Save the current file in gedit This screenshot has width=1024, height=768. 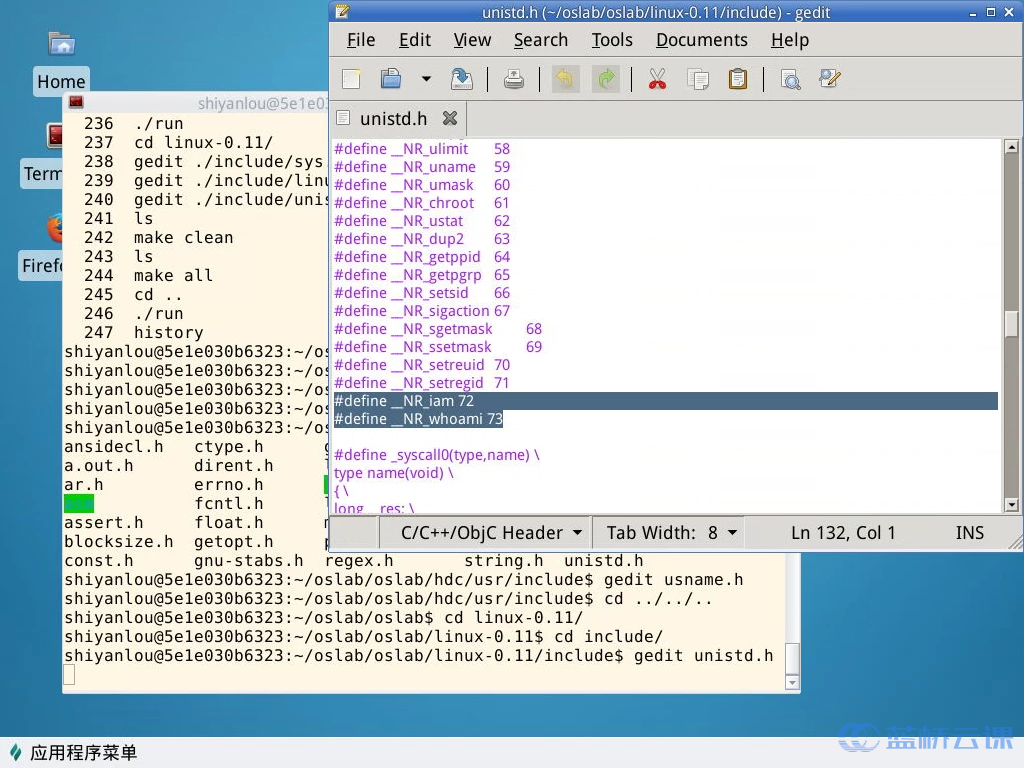pos(462,79)
